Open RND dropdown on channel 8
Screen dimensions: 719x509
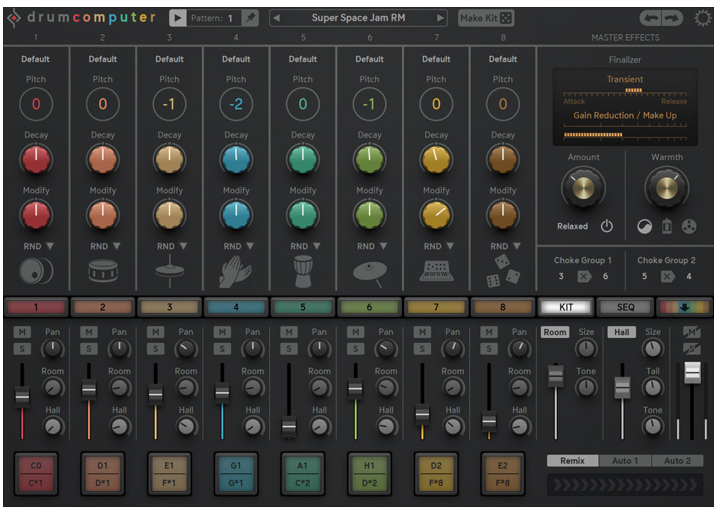(x=517, y=246)
